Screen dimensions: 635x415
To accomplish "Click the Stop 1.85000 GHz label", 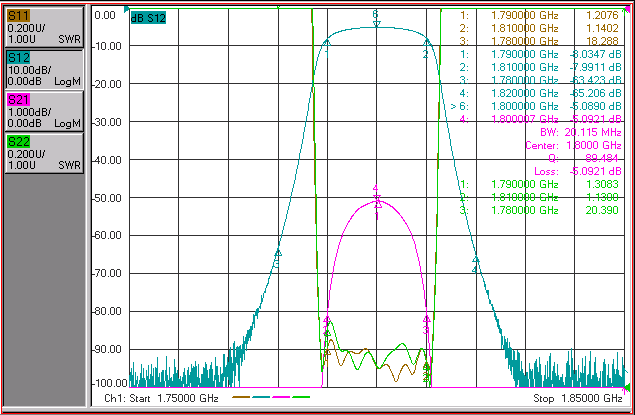I will coord(577,398).
